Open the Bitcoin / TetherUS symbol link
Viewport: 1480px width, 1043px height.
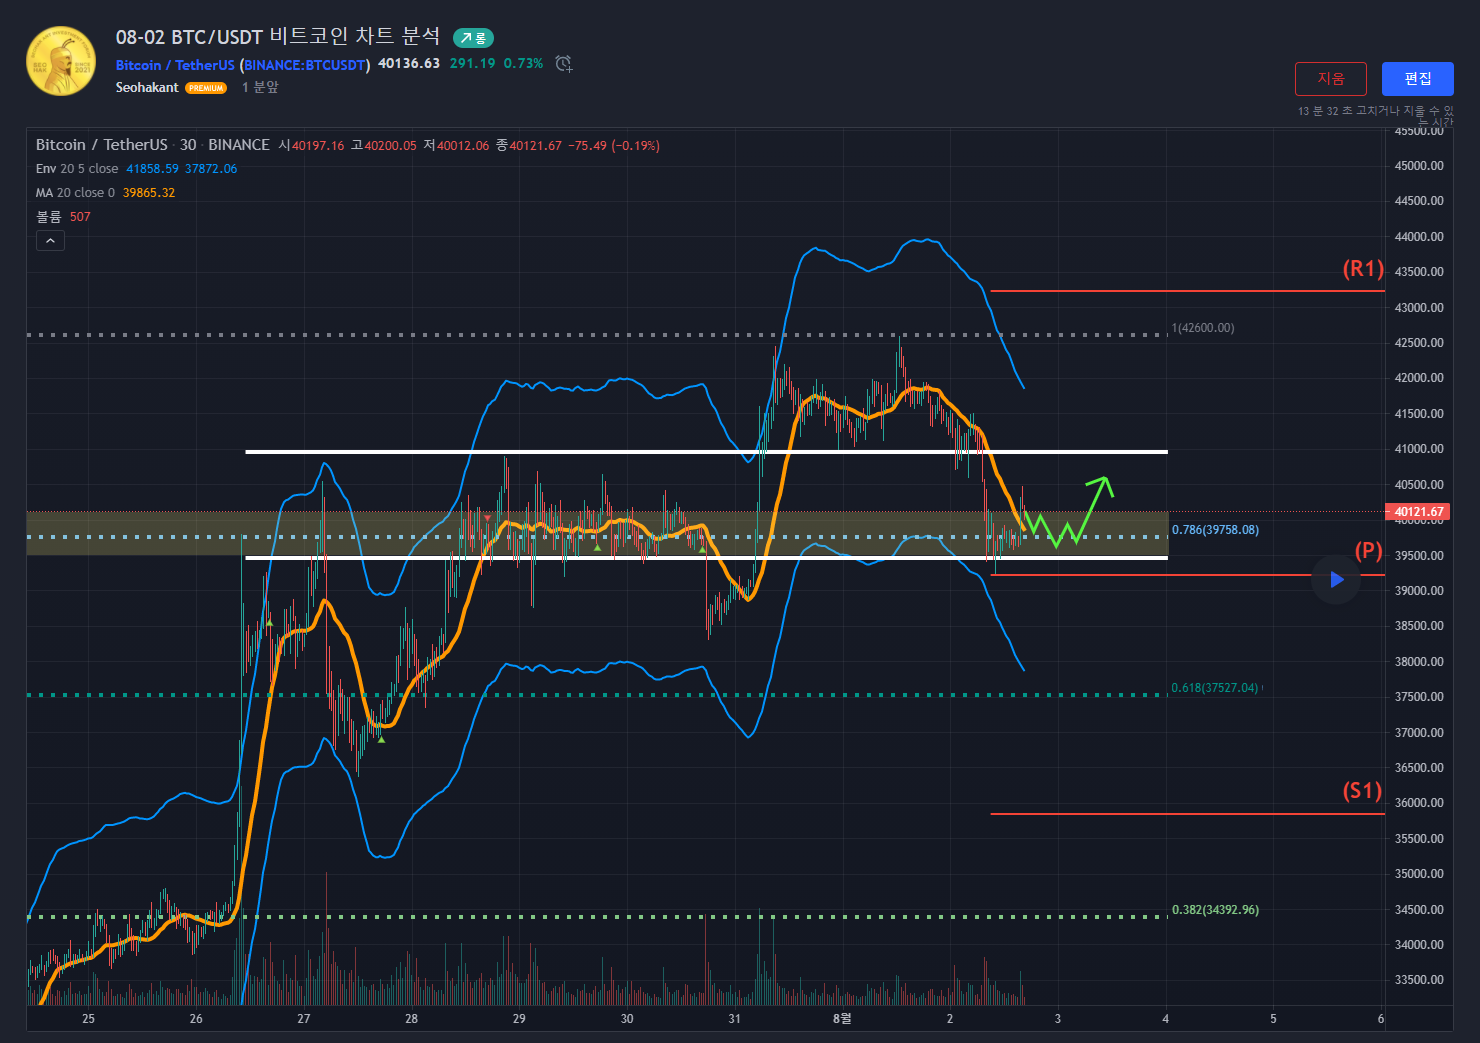[175, 65]
